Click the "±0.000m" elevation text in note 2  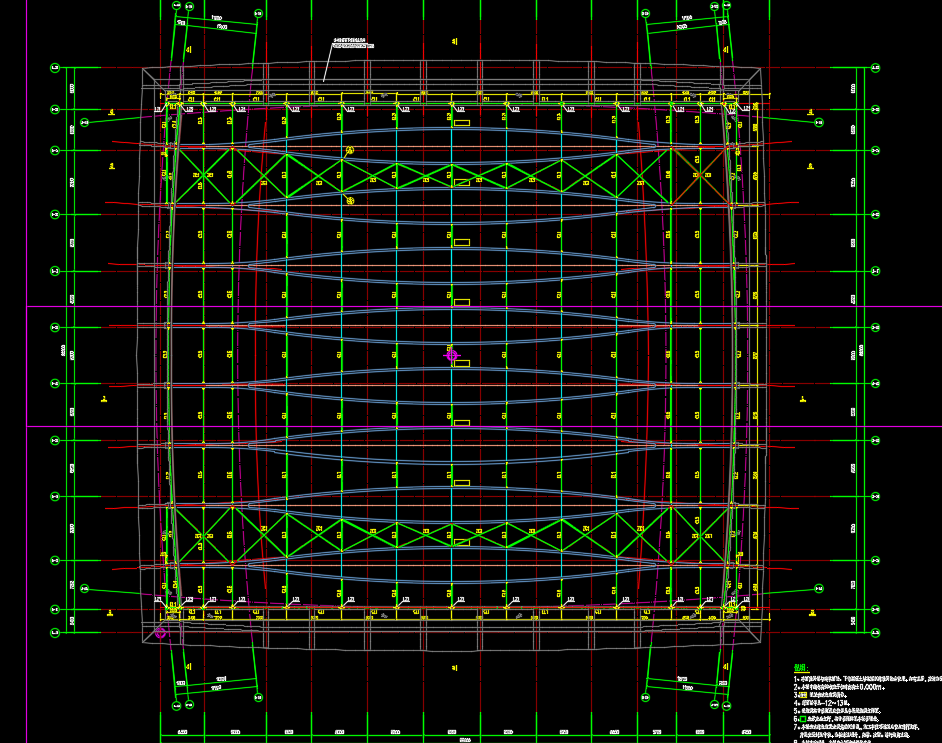click(x=867, y=687)
